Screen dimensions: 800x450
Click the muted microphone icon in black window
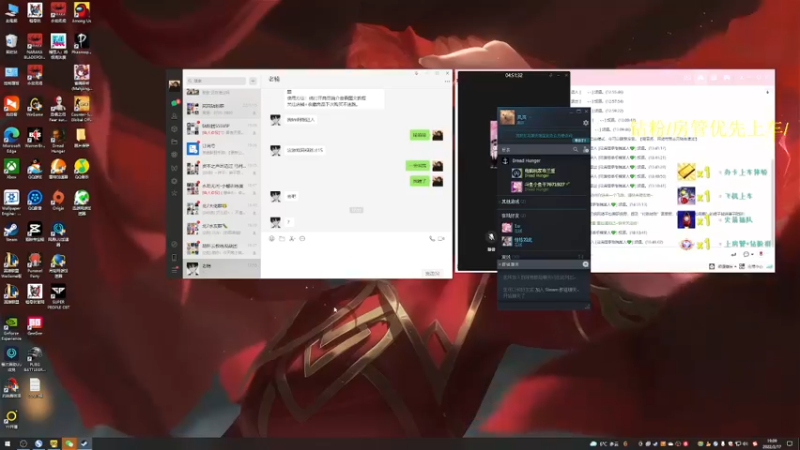pyautogui.click(x=491, y=237)
